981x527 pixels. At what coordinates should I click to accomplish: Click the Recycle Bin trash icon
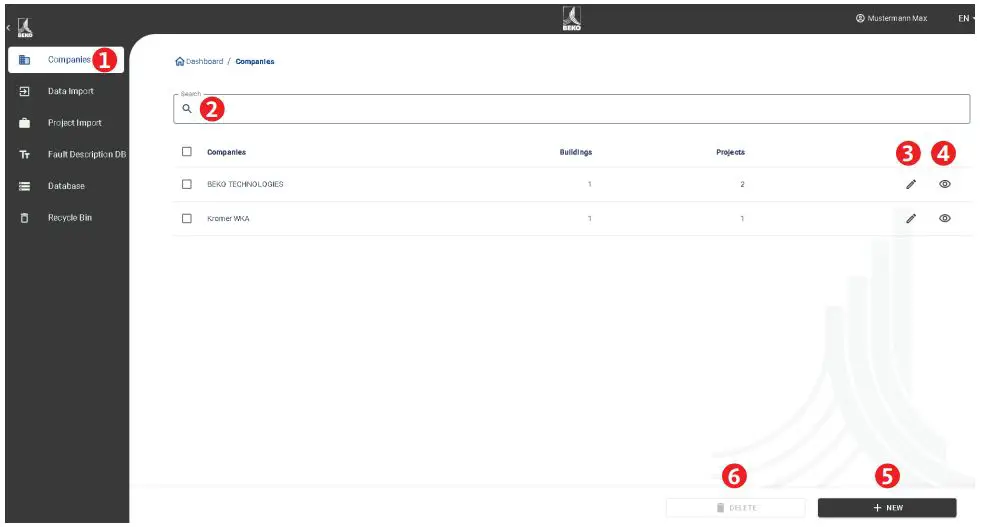(x=24, y=218)
